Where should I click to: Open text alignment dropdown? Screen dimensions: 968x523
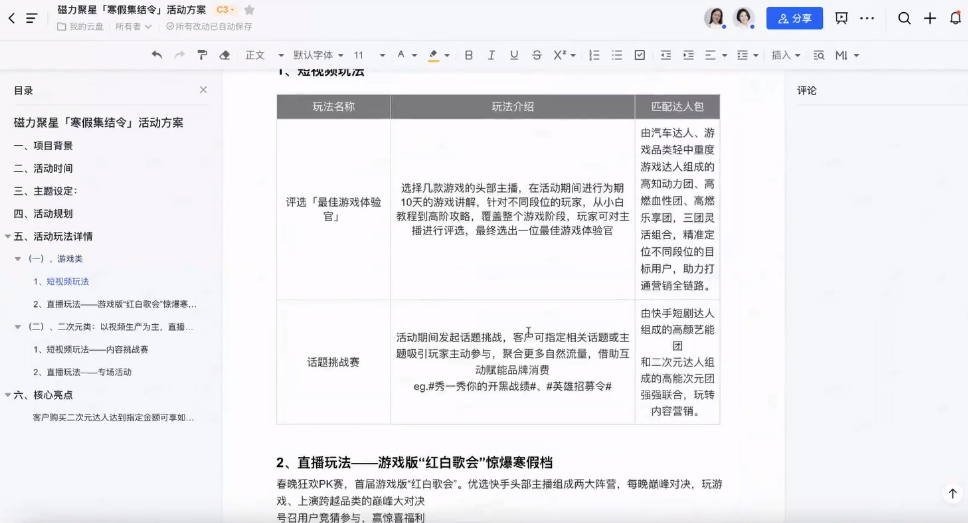coord(716,55)
